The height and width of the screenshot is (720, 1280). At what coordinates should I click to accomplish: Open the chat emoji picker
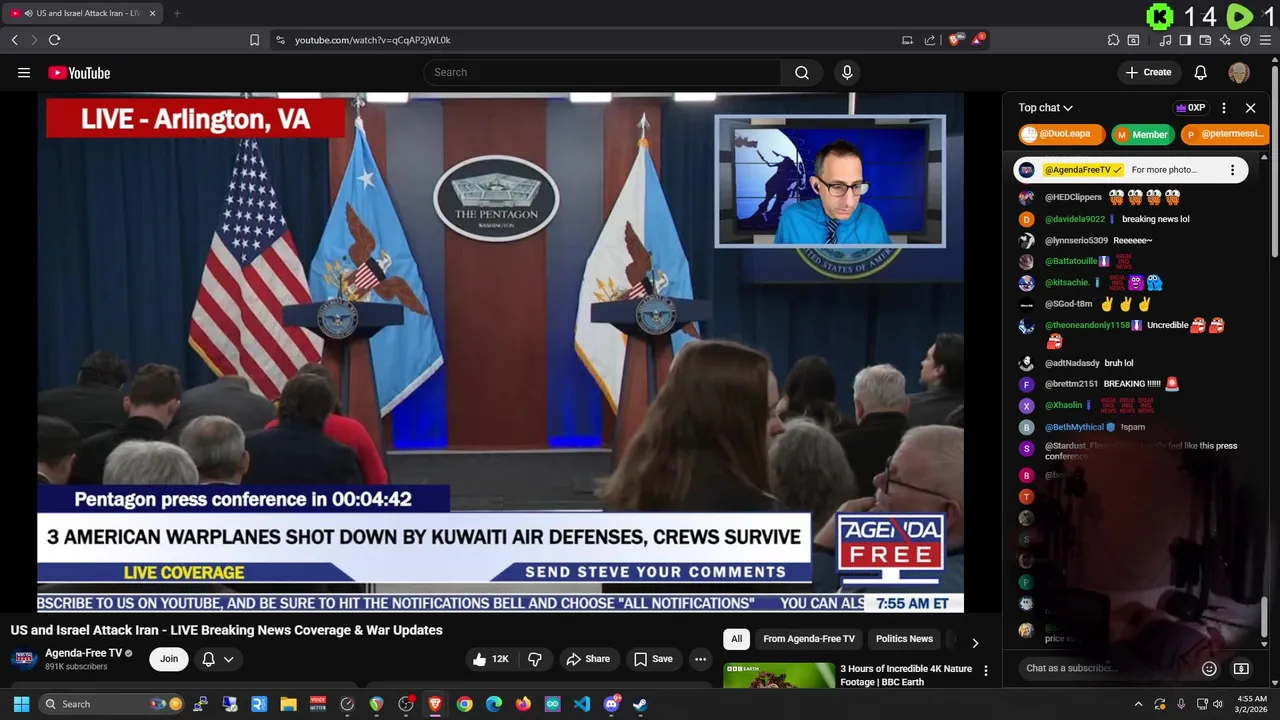[x=1209, y=668]
